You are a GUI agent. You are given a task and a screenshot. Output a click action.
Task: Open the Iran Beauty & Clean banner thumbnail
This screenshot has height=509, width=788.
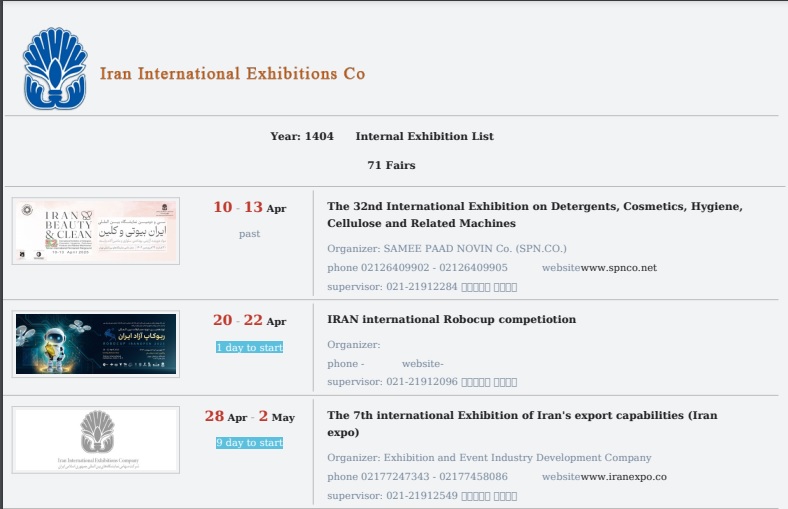(x=96, y=231)
